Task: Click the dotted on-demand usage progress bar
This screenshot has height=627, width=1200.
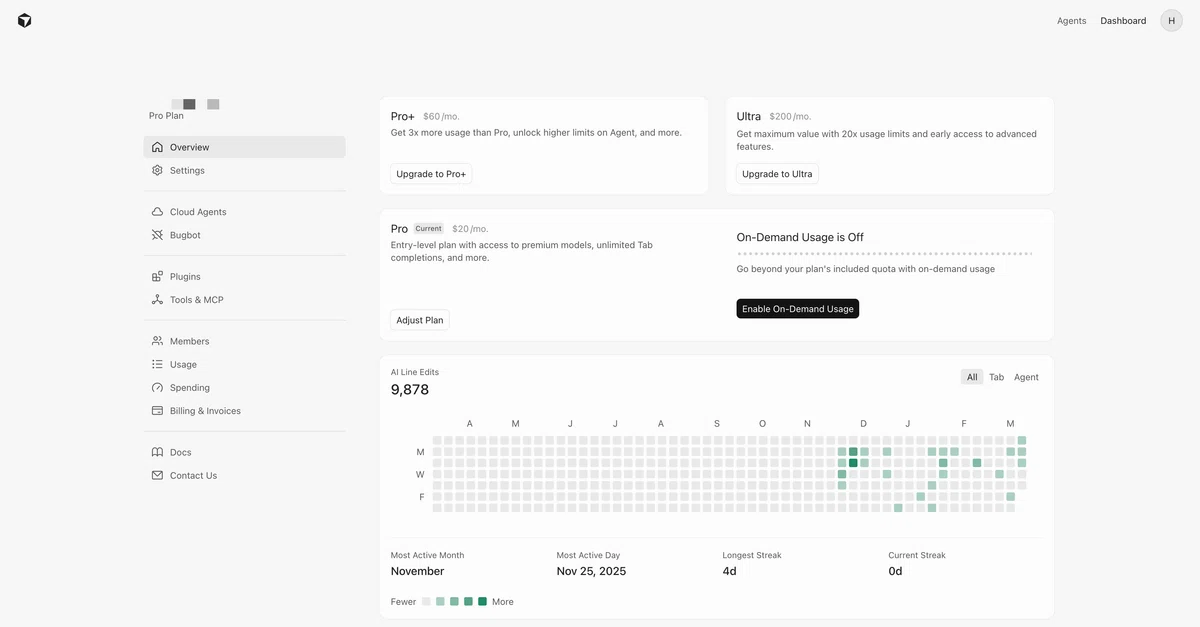Action: coord(885,254)
